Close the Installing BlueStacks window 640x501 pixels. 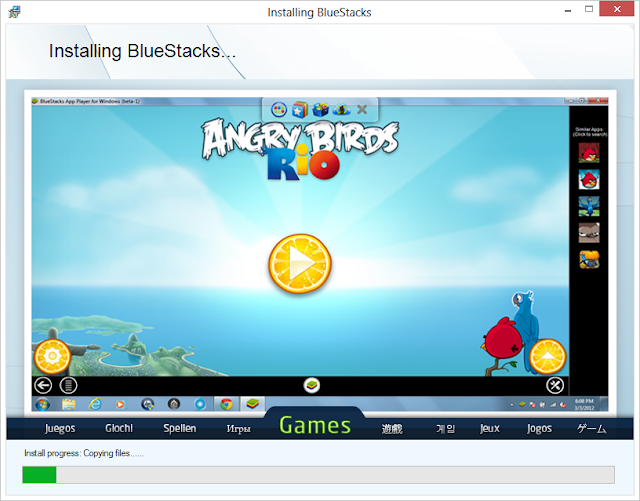[x=617, y=9]
